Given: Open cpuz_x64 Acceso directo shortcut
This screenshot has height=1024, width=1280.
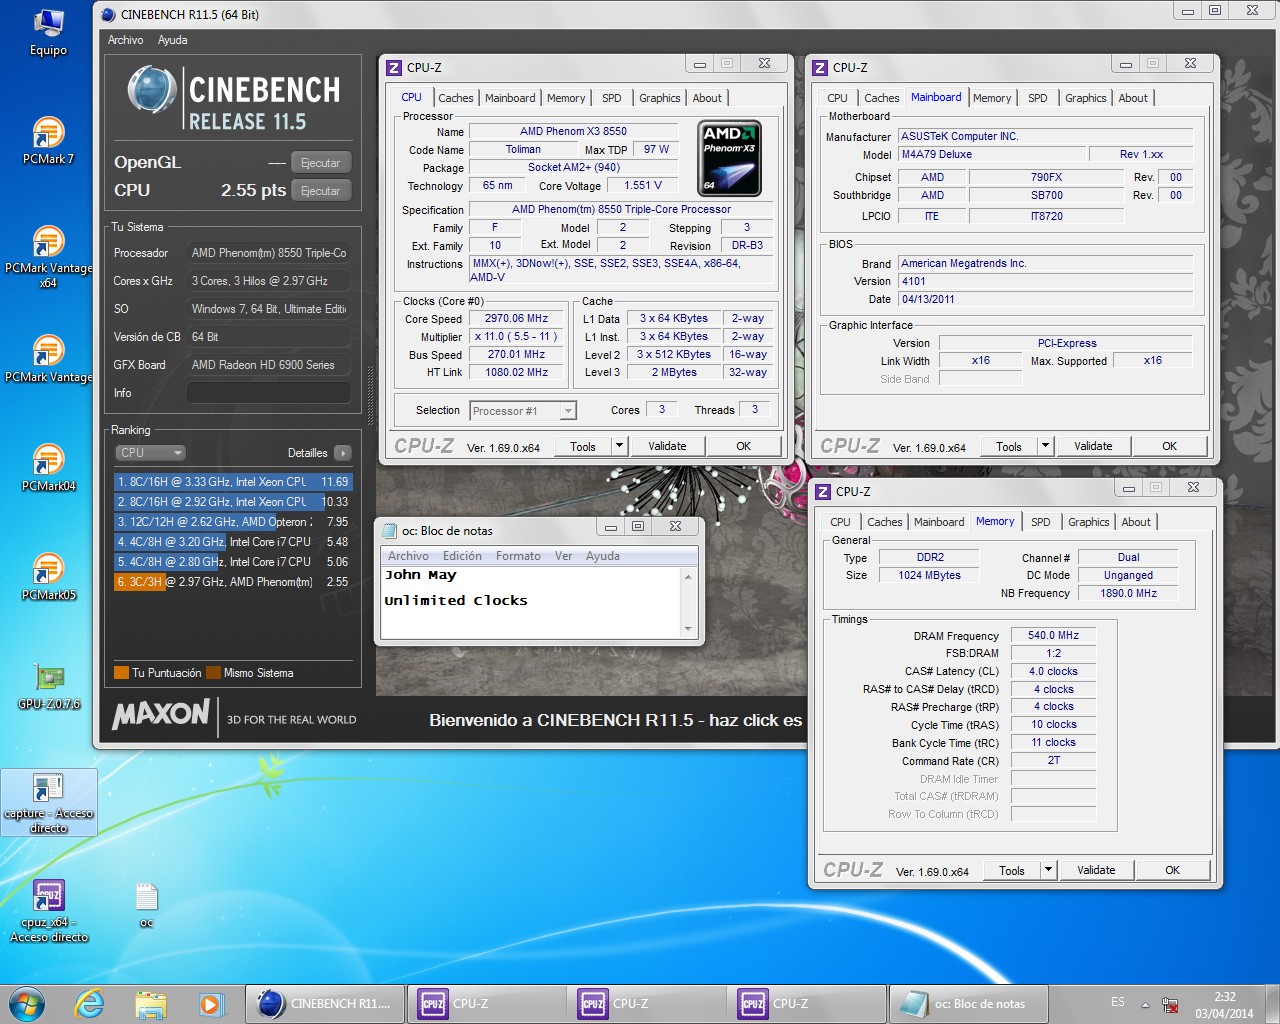Looking at the screenshot, I should tap(48, 911).
